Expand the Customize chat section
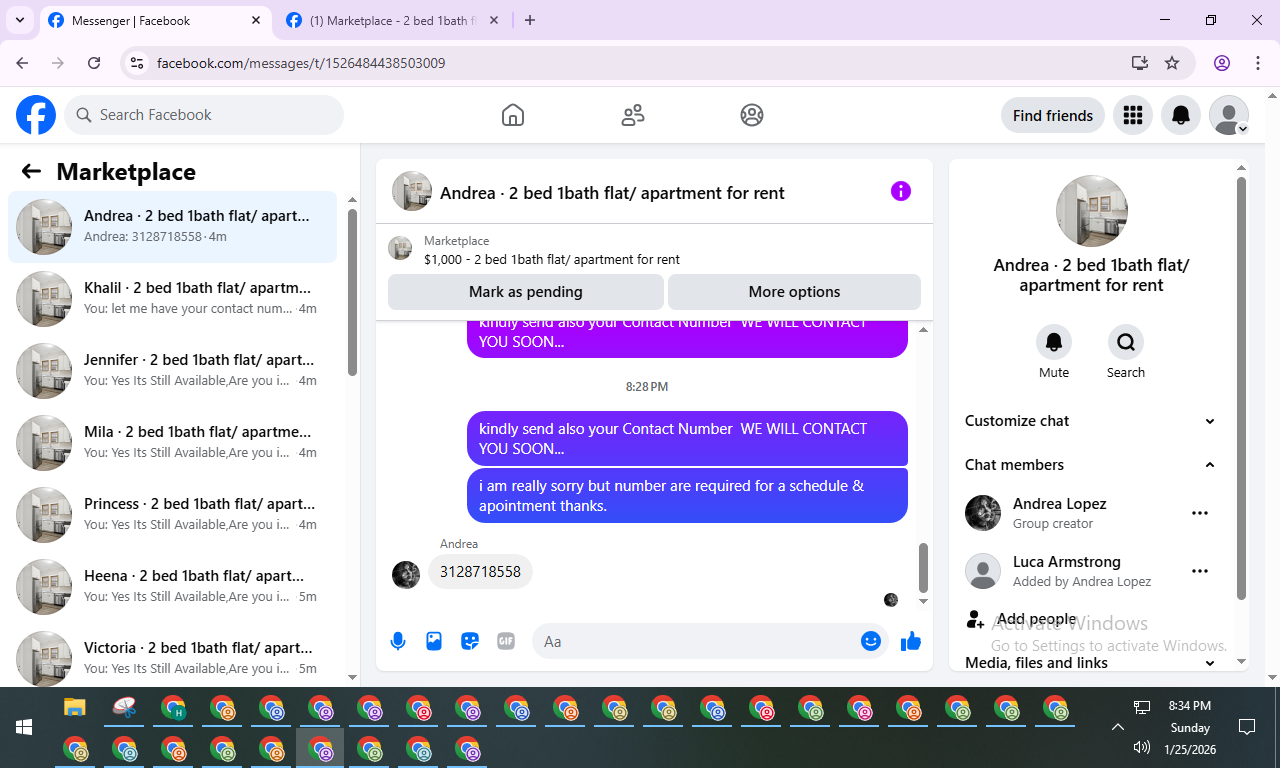This screenshot has width=1280, height=768. point(1090,421)
